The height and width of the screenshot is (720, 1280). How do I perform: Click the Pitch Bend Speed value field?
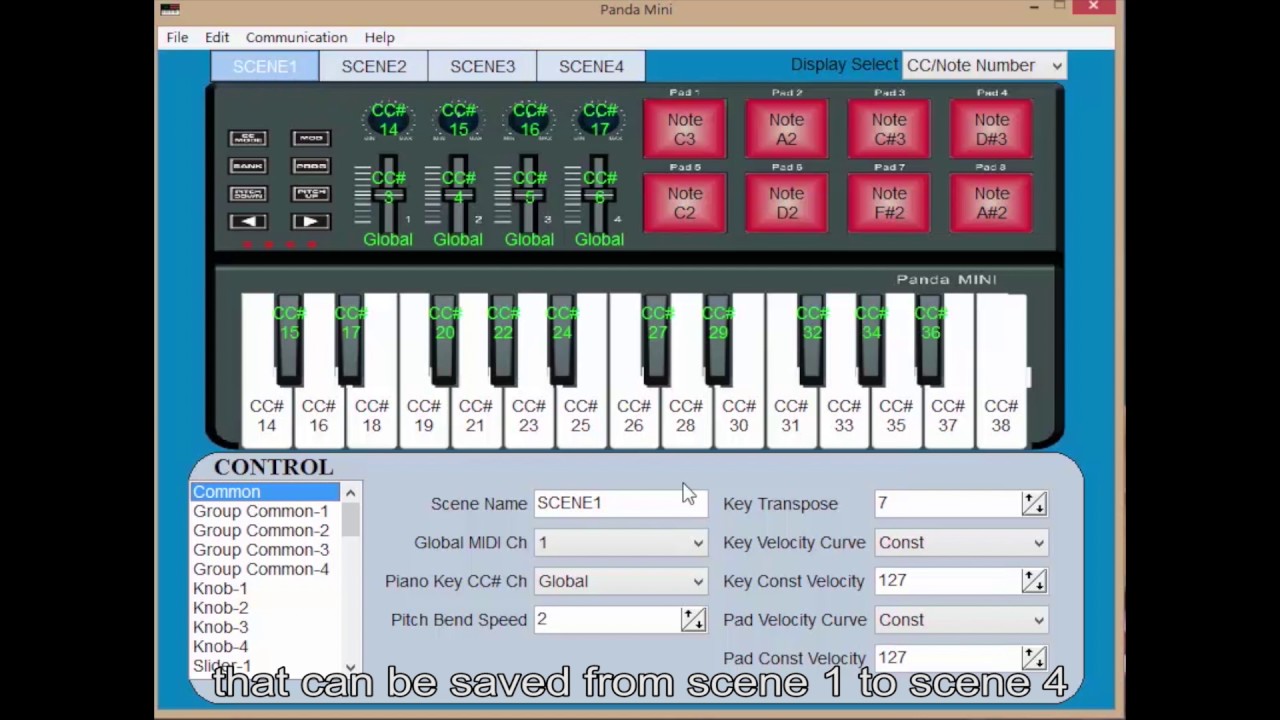point(607,620)
